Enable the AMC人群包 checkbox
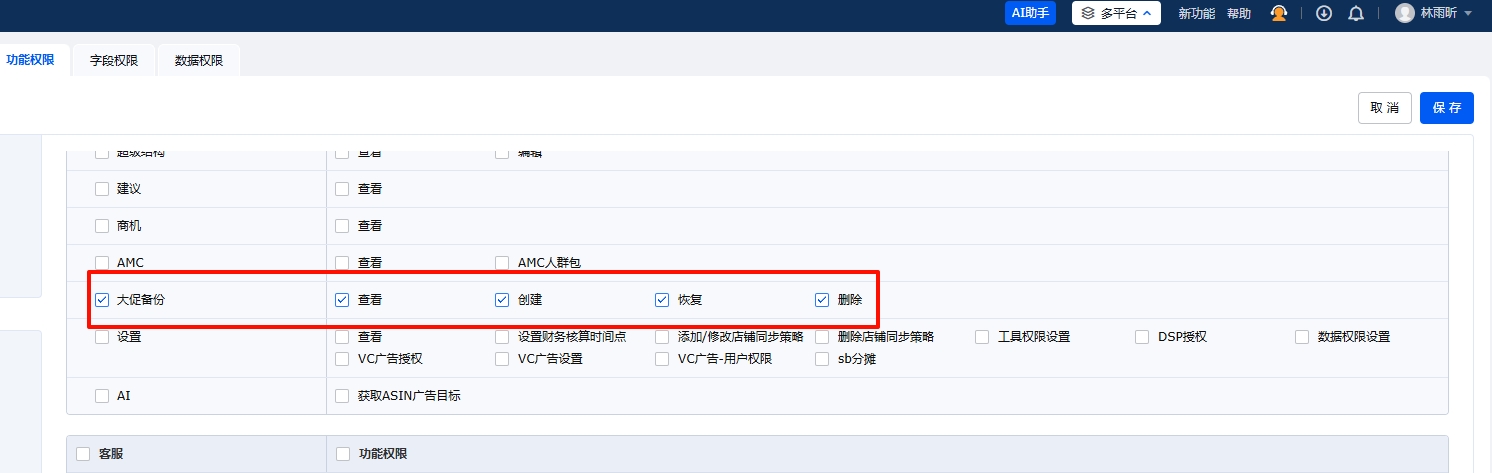Image resolution: width=1492 pixels, height=473 pixels. pyautogui.click(x=502, y=263)
